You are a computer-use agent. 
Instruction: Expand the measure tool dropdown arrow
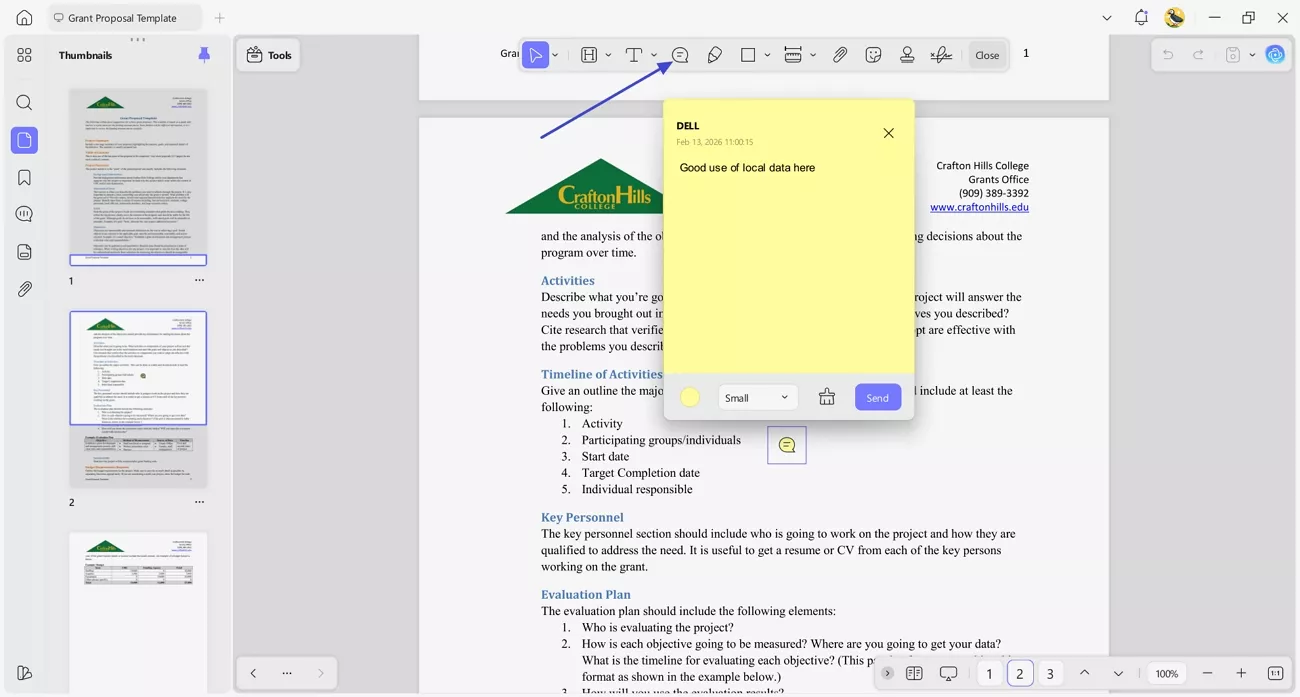pyautogui.click(x=813, y=55)
